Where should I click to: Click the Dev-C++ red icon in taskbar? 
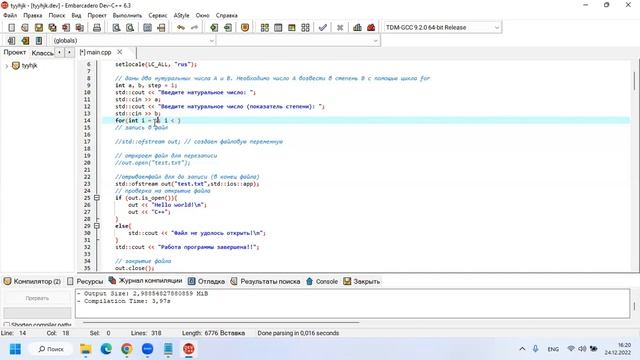pyautogui.click(x=189, y=349)
